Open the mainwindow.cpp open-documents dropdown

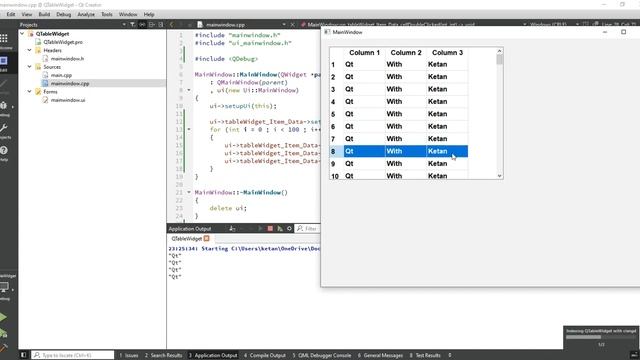point(284,25)
